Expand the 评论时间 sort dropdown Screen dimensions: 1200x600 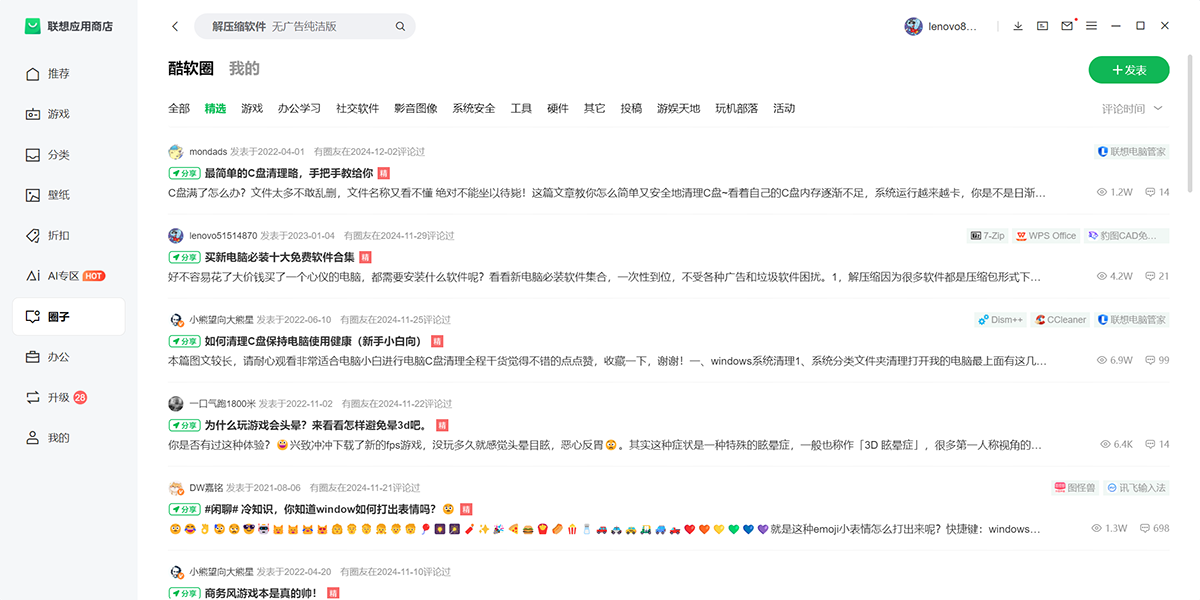tap(1132, 109)
